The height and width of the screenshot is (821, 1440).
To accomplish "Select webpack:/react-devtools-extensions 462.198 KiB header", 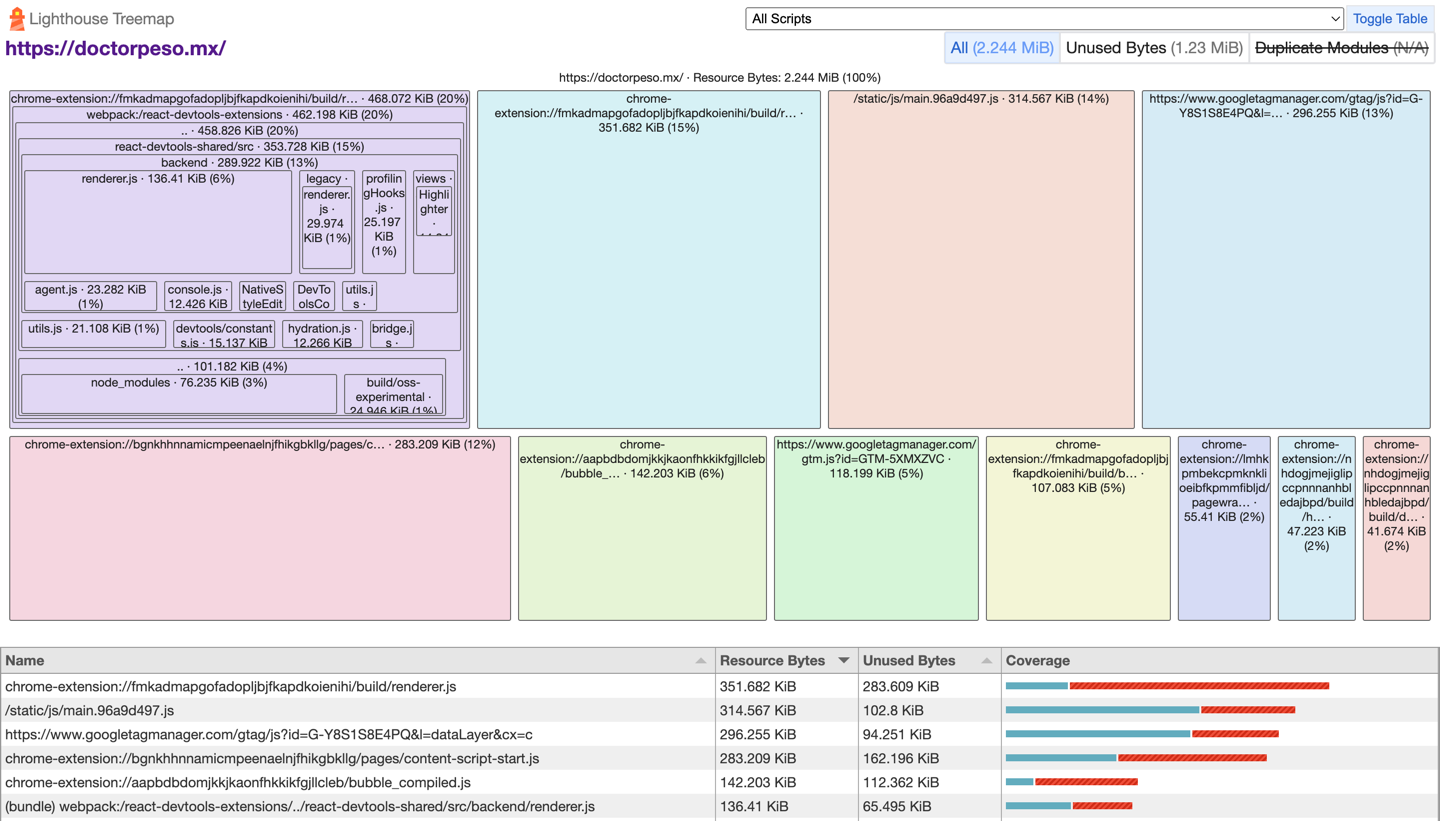I will pos(239,114).
